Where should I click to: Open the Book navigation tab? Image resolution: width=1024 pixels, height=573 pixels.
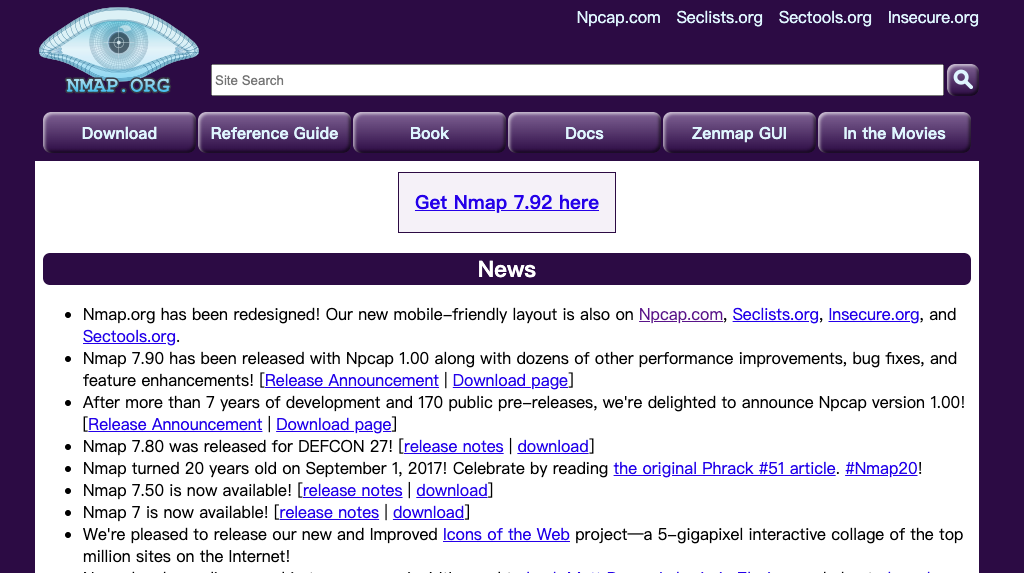click(429, 133)
